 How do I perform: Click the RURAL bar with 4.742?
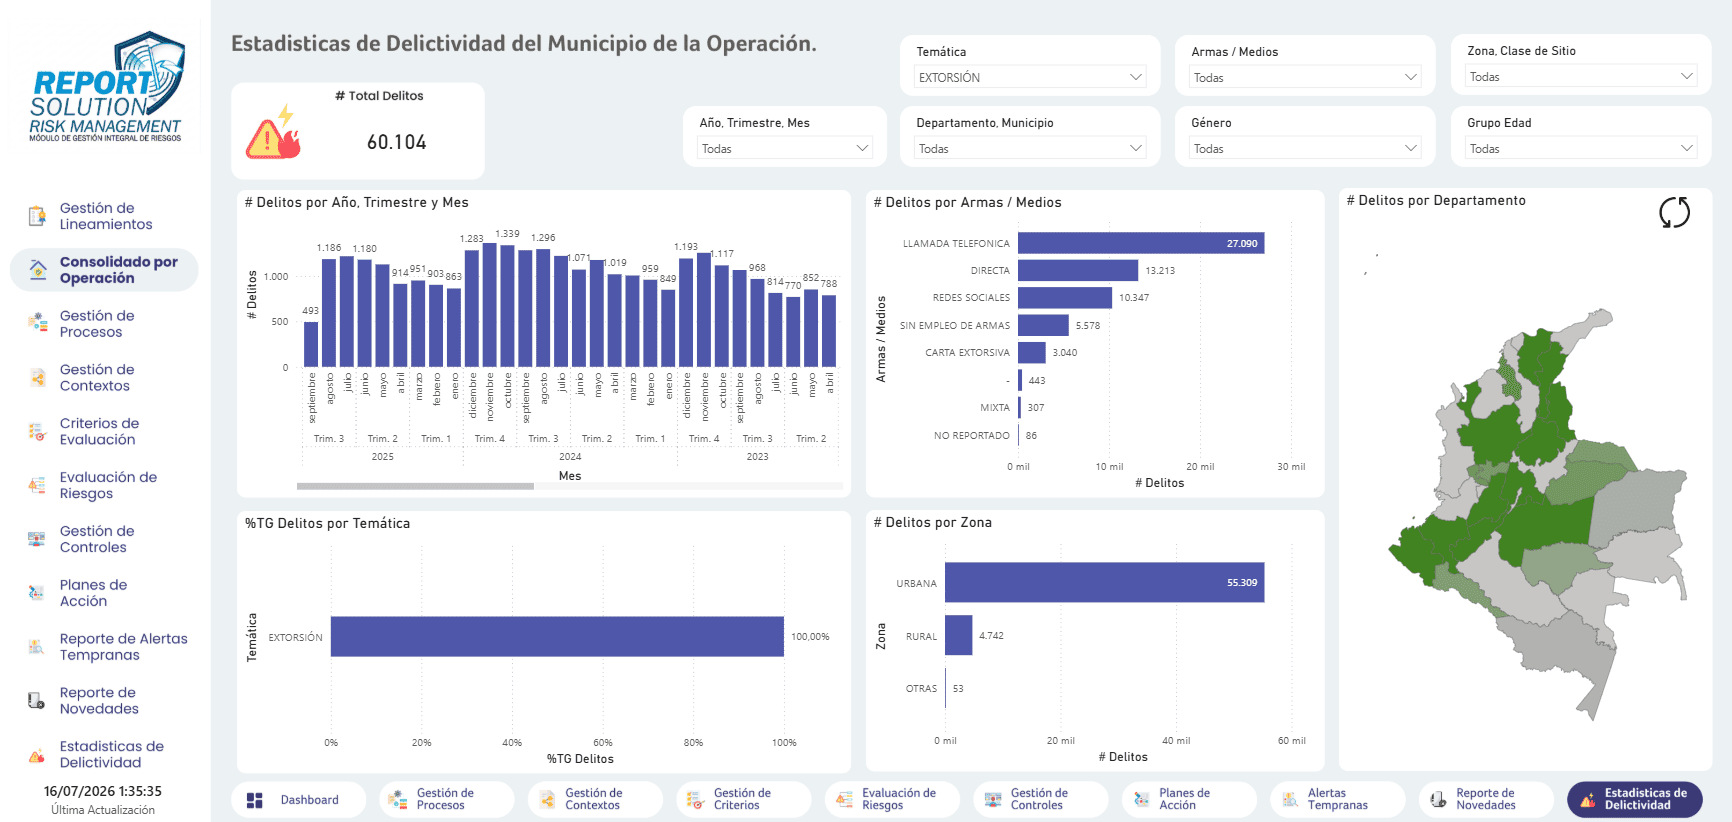point(959,635)
